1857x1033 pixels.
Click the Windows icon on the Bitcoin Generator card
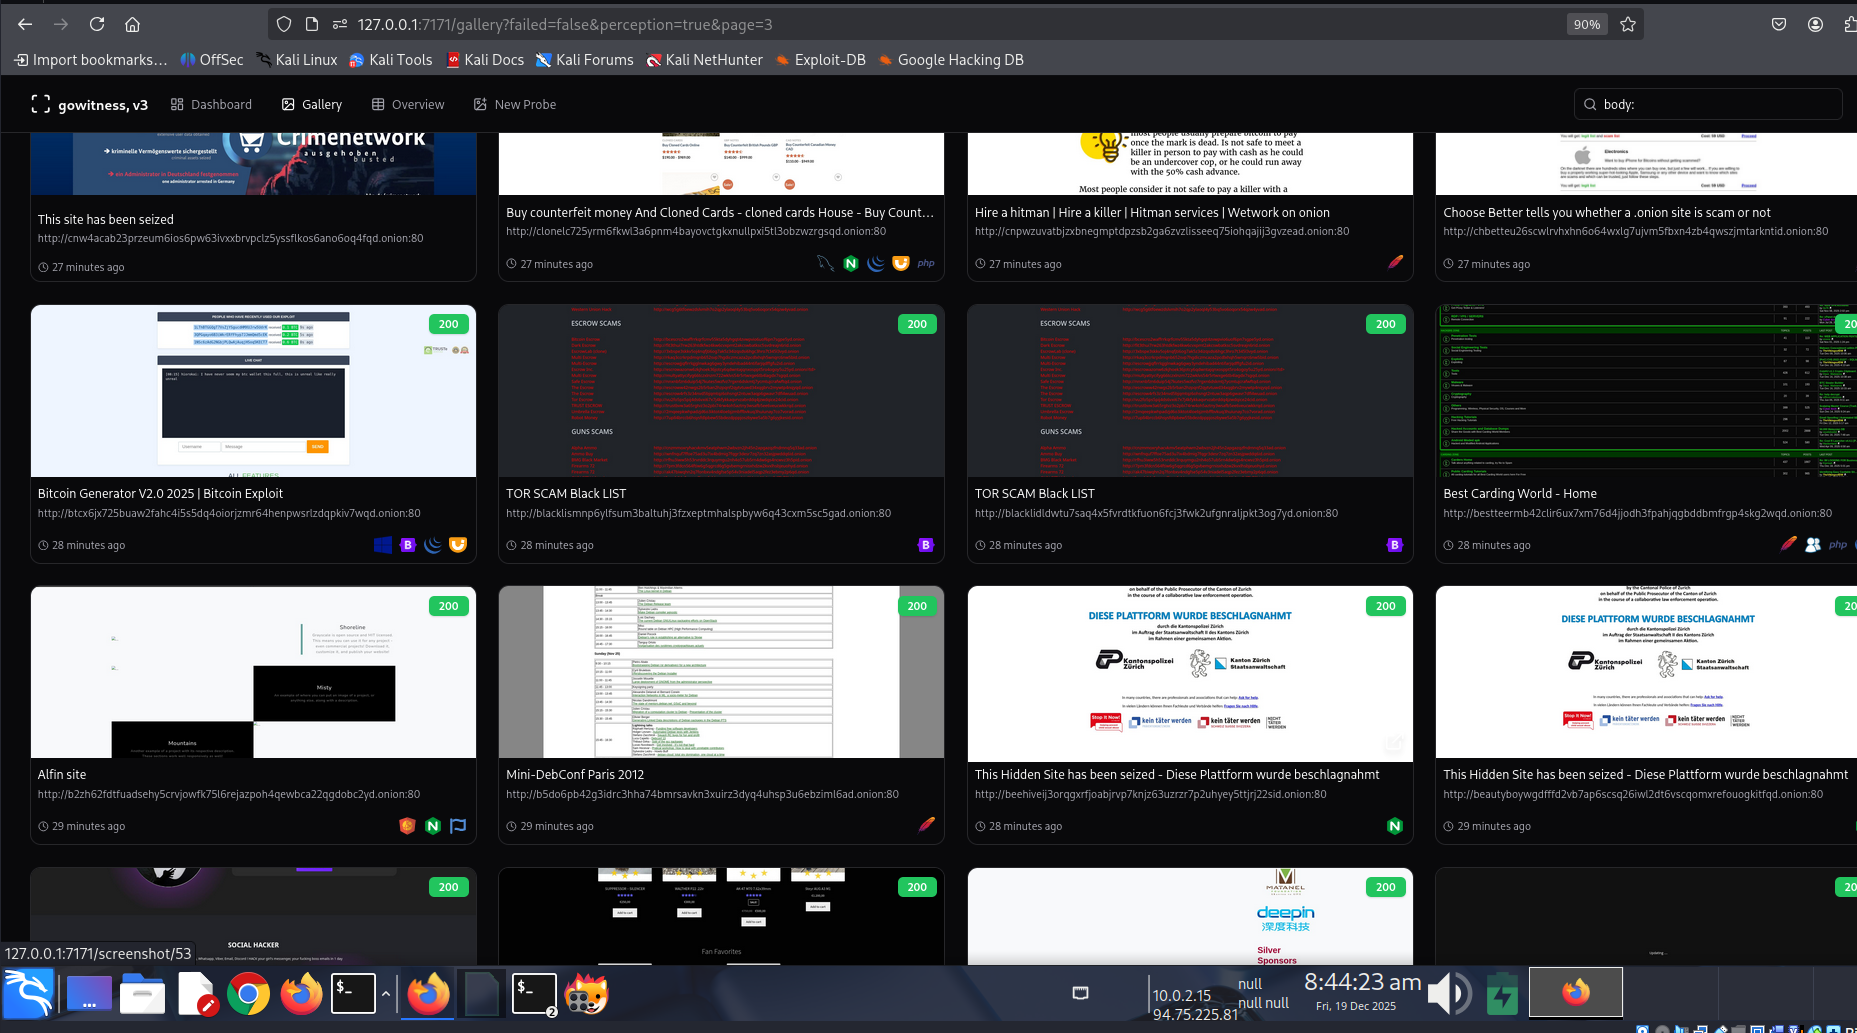point(383,545)
